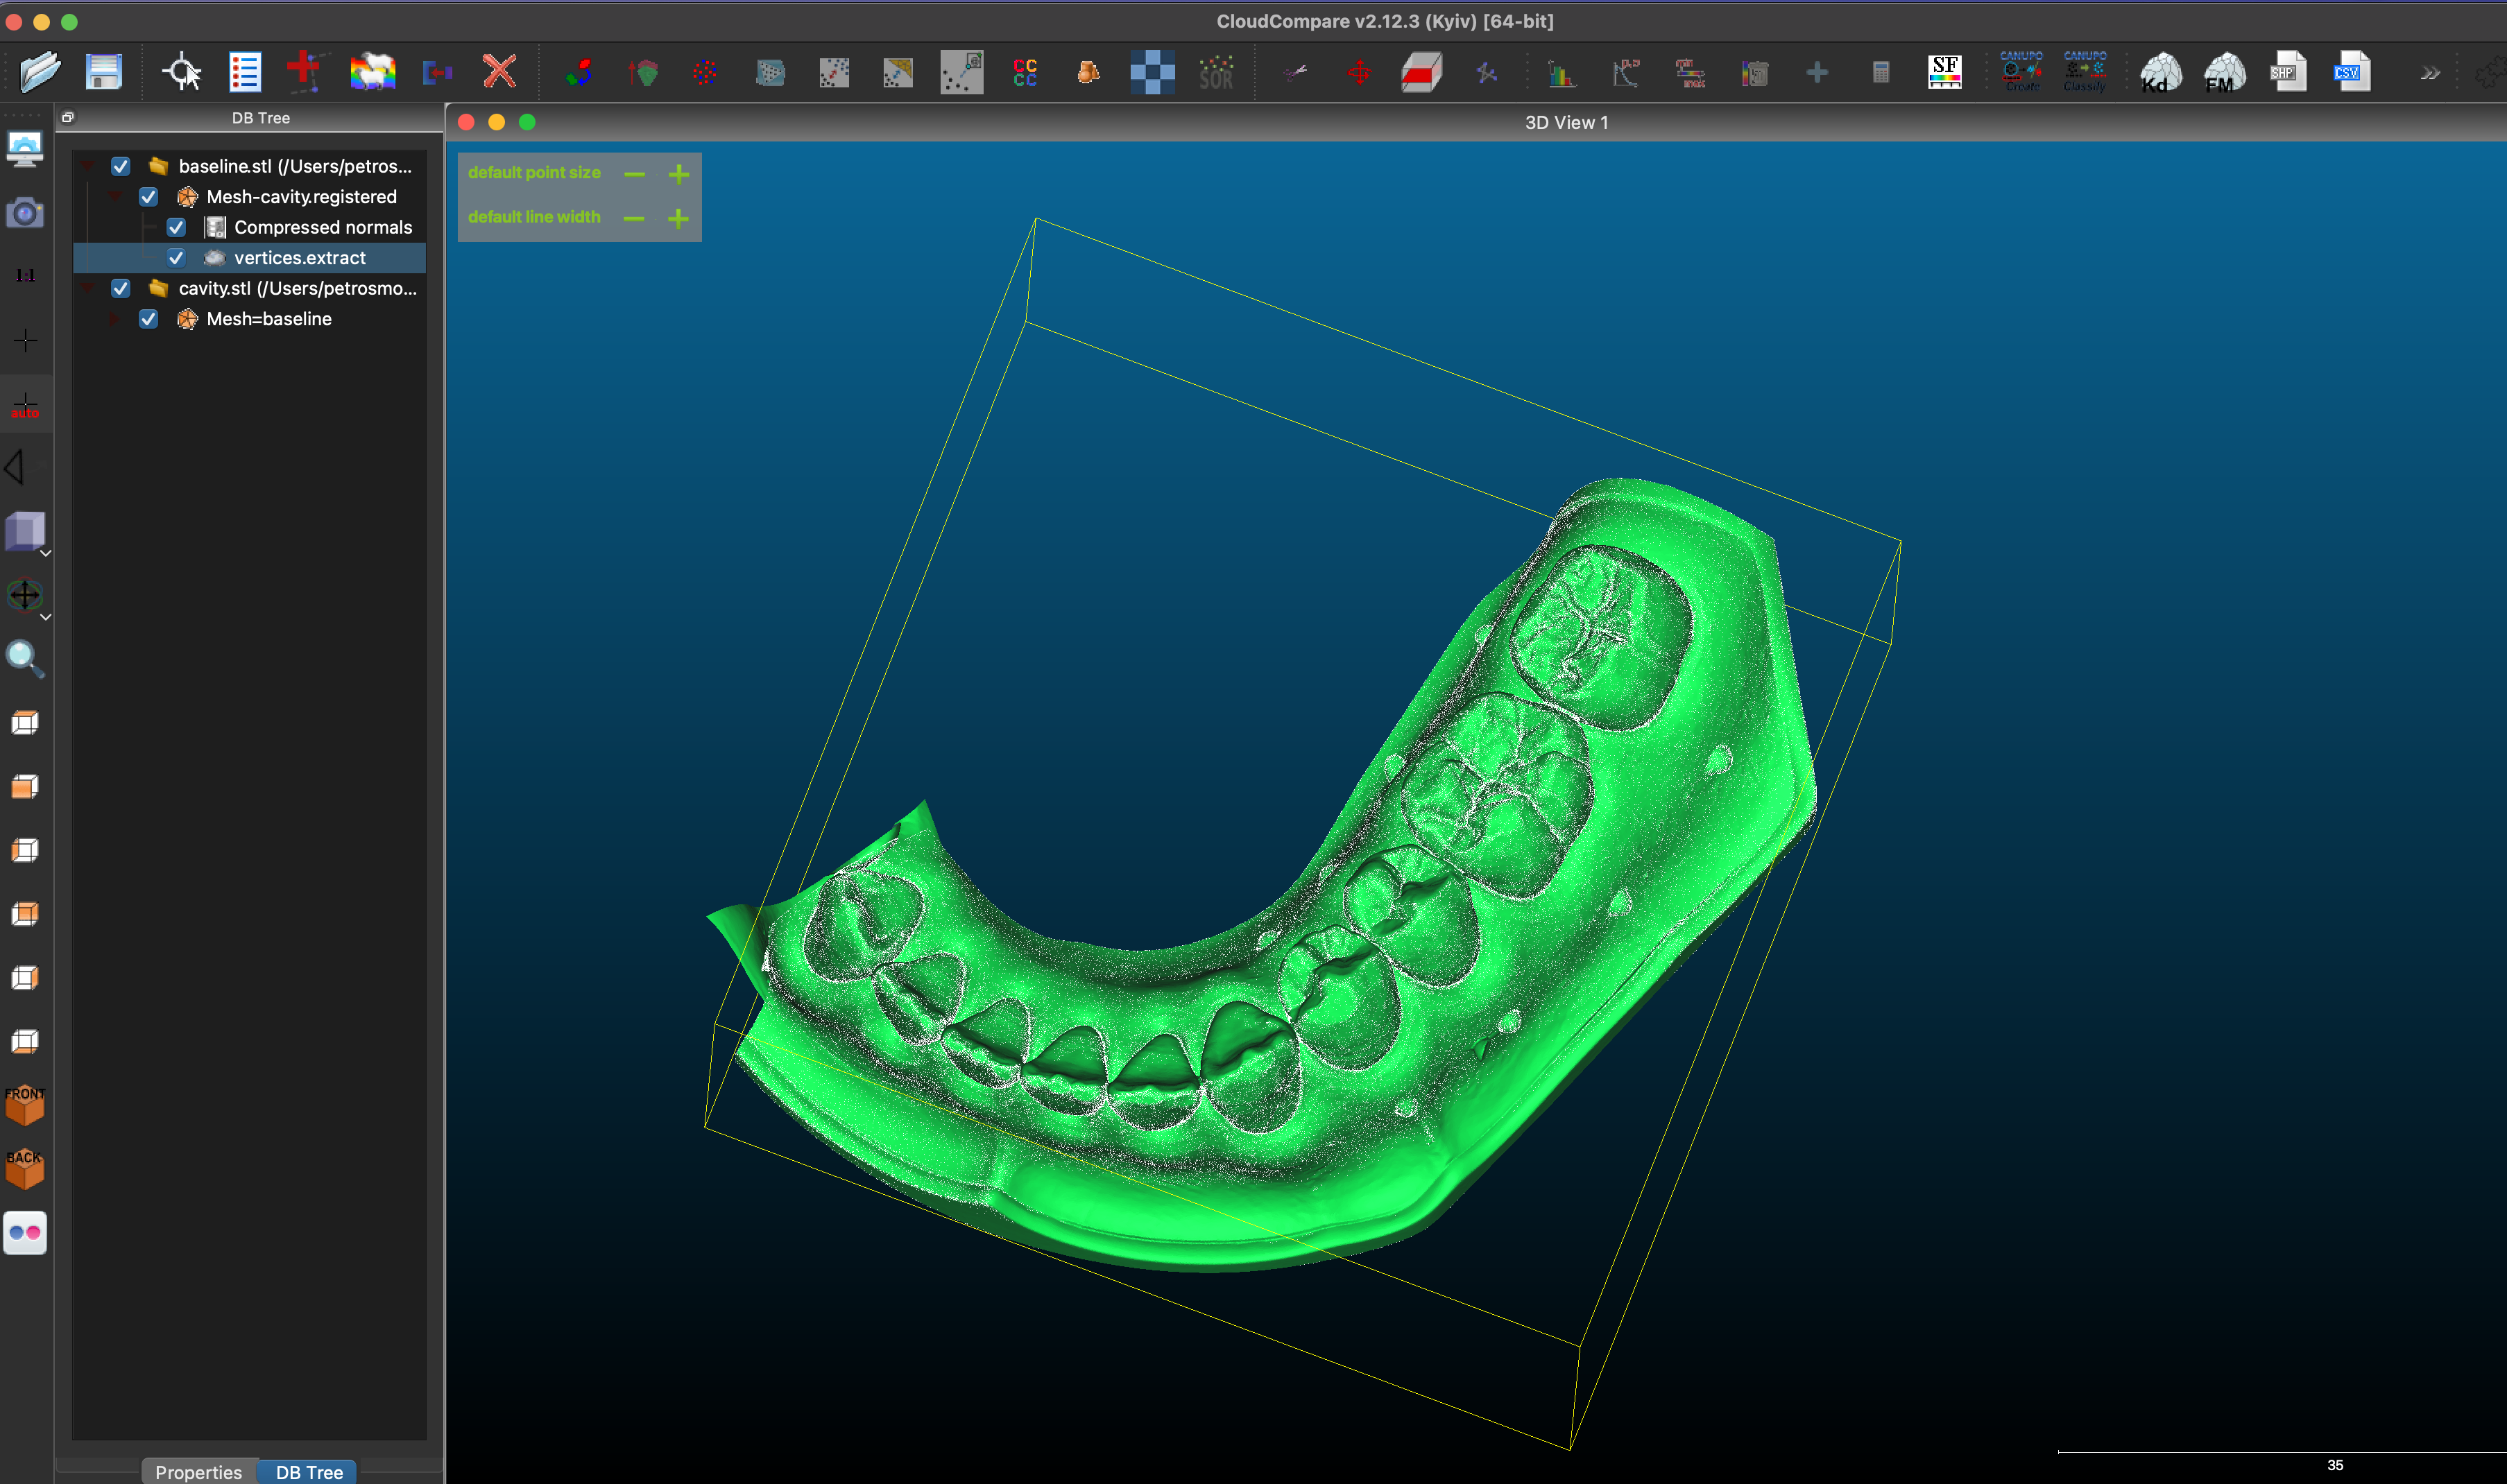Collapse the baseline.stl tree node
This screenshot has width=2507, height=1484.
(x=88, y=166)
